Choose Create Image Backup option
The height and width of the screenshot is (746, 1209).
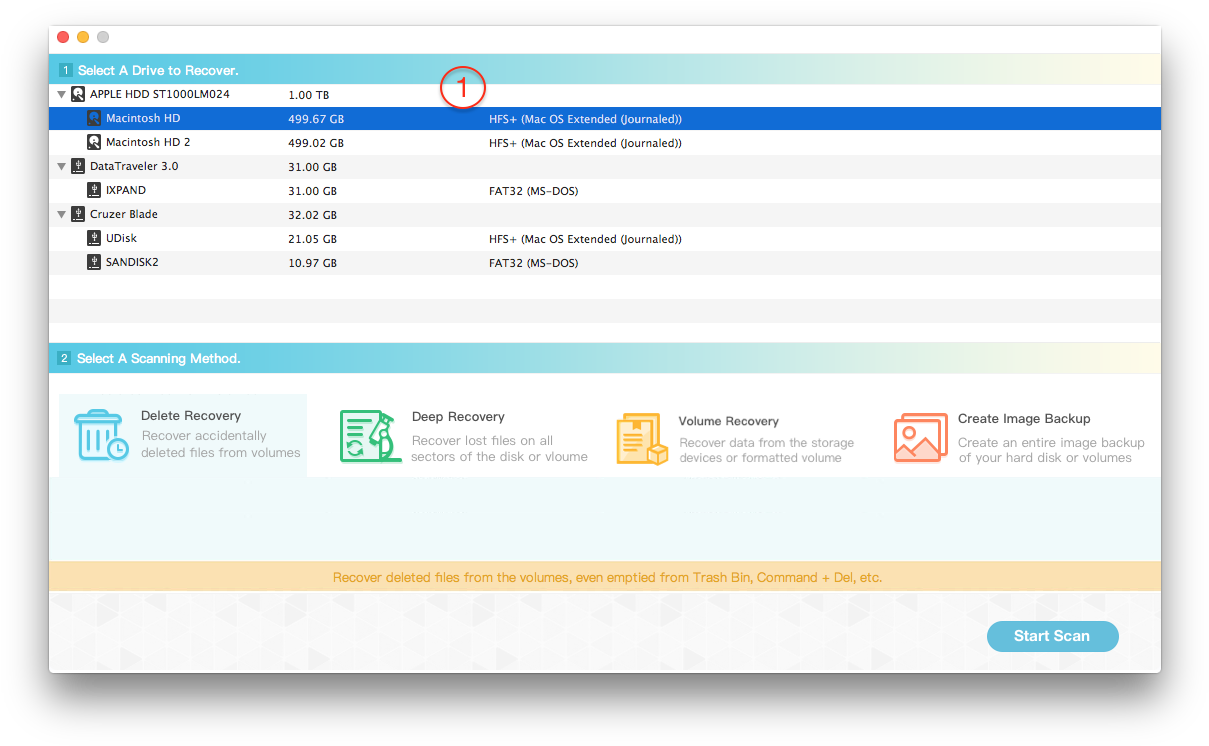point(1019,438)
